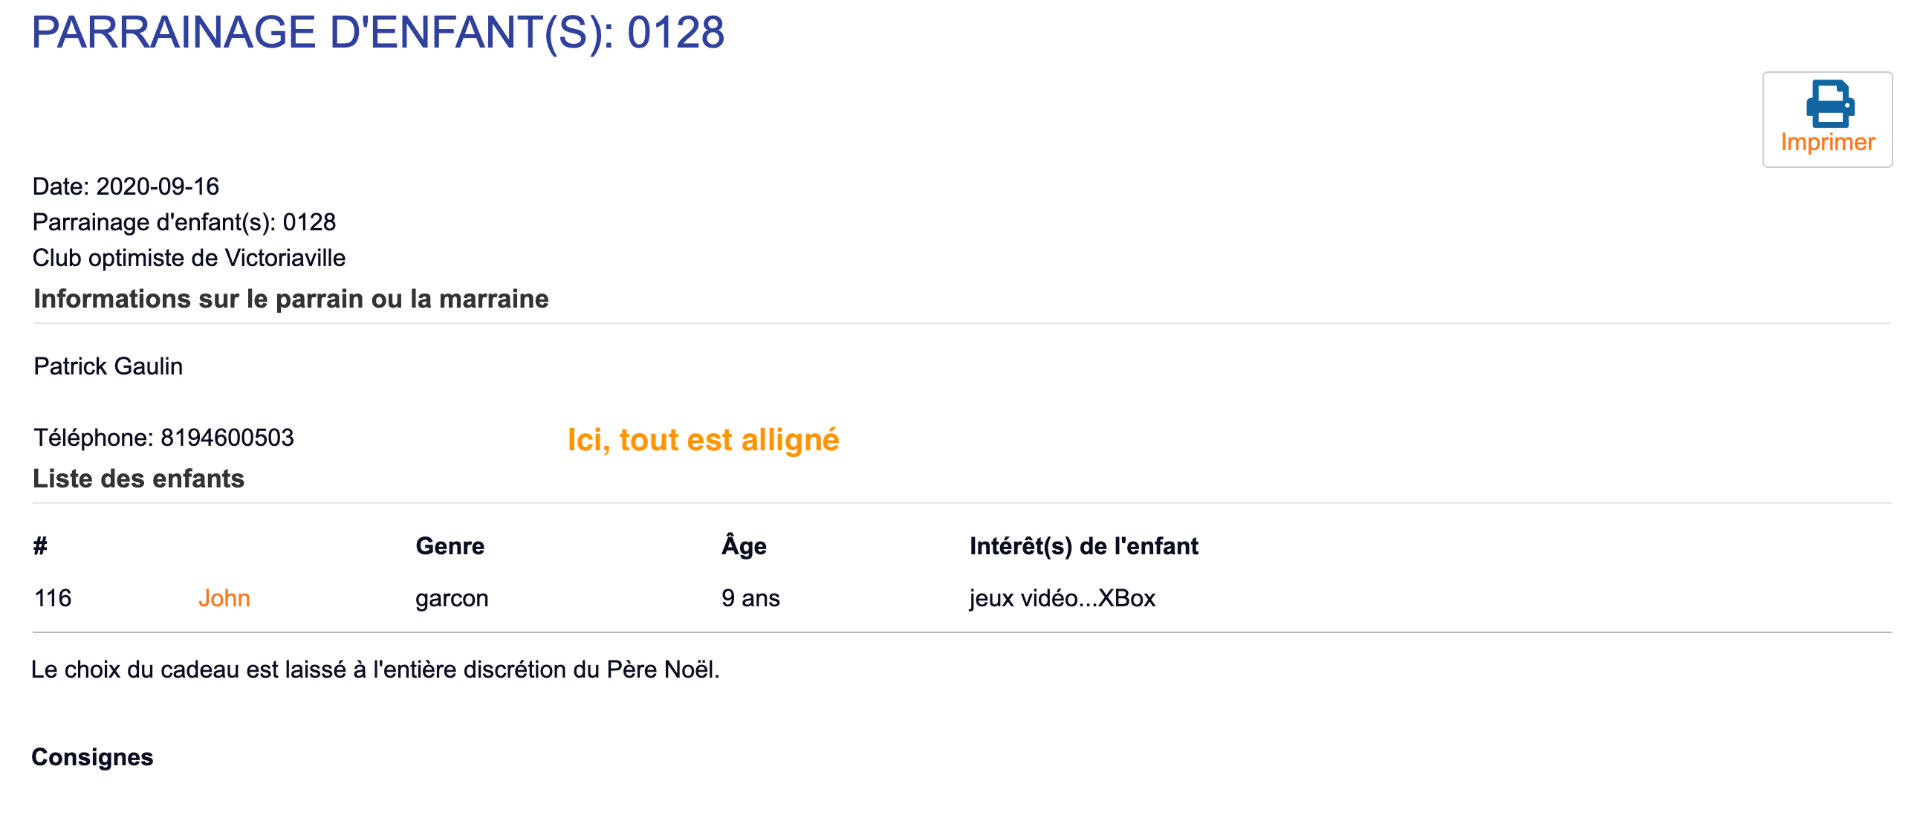Viewport: 1920px width, 827px height.
Task: Select the sponsor name Patrick Gaulin
Action: pyautogui.click(x=108, y=367)
